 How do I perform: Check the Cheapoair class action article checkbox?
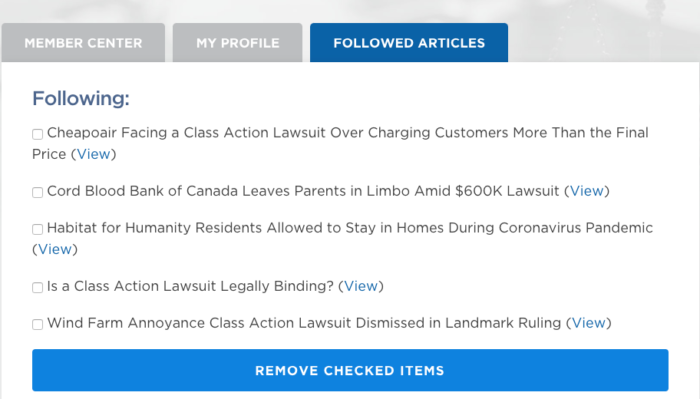pyautogui.click(x=38, y=134)
